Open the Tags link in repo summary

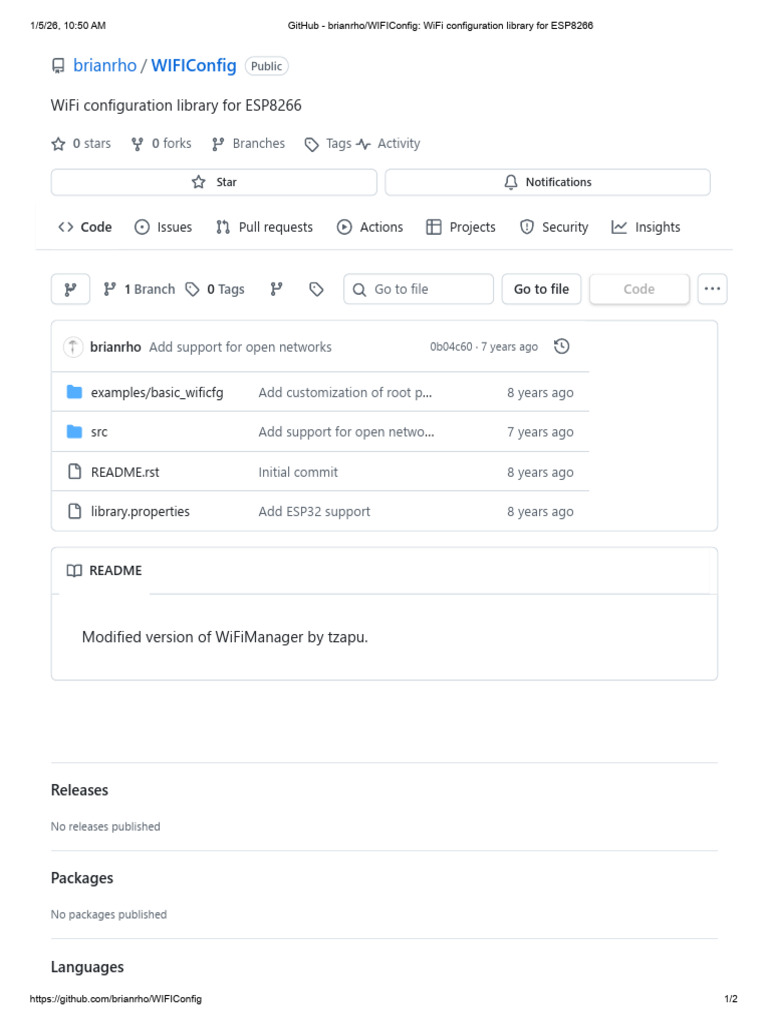coord(338,144)
